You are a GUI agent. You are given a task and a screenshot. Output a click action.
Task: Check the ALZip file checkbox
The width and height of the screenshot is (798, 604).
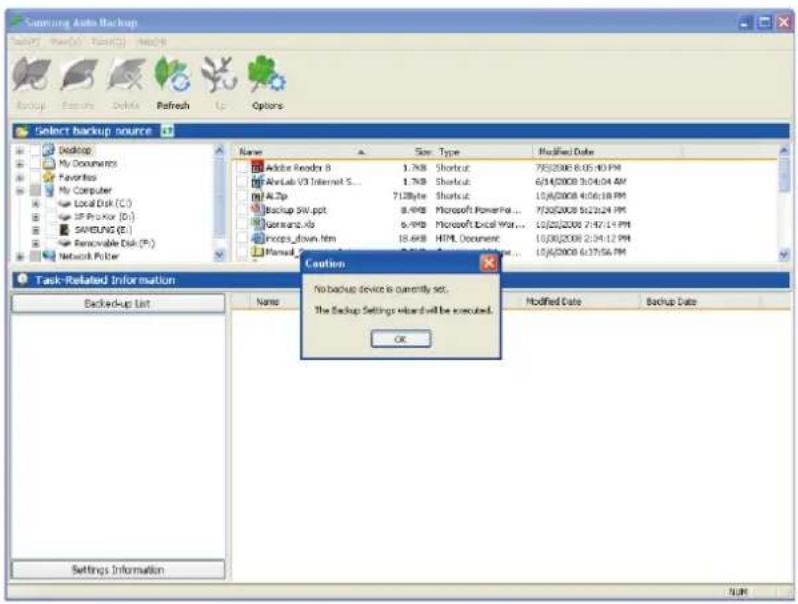(243, 196)
